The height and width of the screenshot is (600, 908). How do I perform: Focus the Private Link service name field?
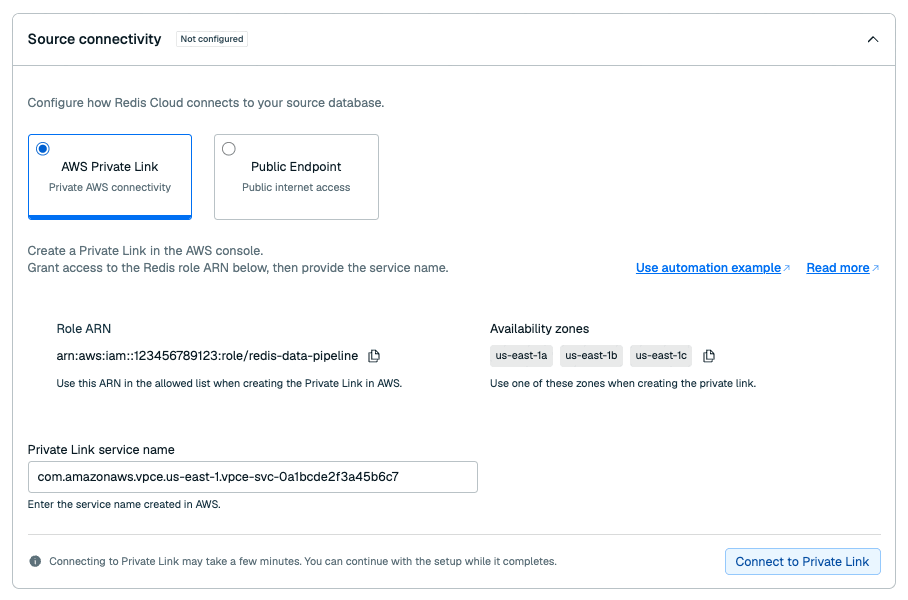pos(252,477)
